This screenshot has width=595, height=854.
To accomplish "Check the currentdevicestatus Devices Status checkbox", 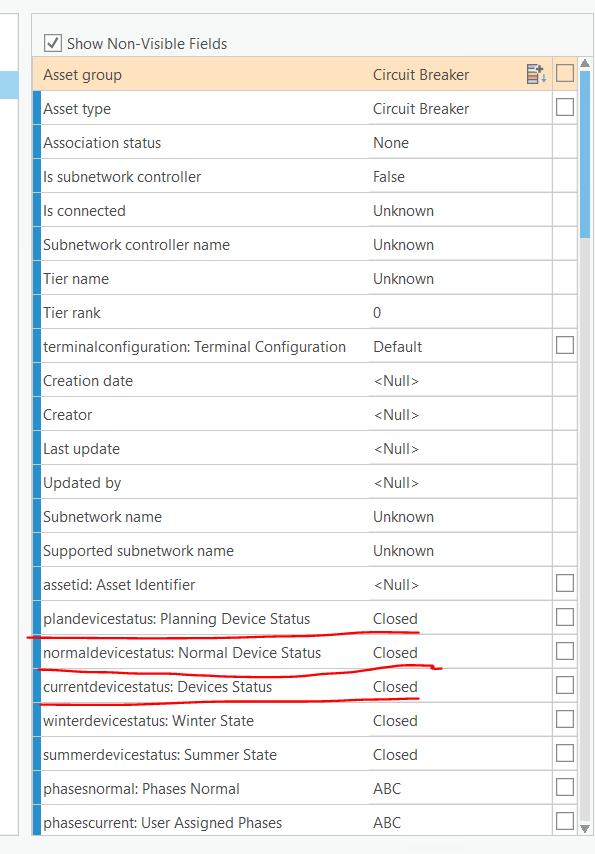I will coord(565,685).
